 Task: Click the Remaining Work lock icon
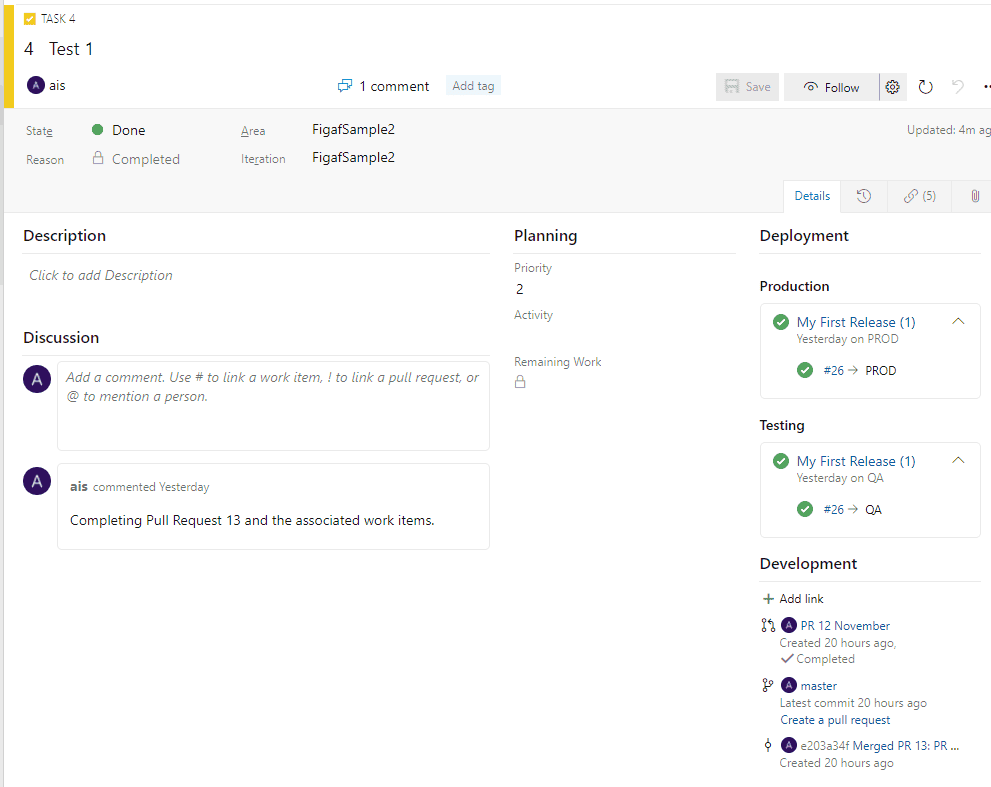coord(520,381)
